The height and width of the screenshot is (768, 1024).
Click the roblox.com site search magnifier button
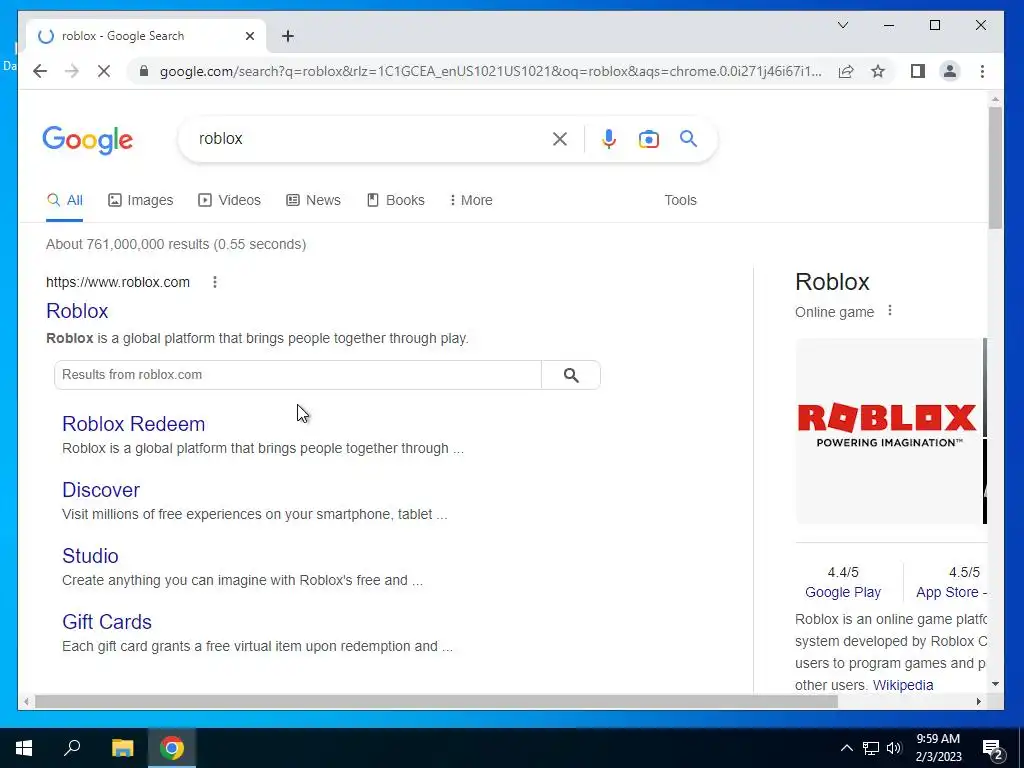(x=571, y=375)
